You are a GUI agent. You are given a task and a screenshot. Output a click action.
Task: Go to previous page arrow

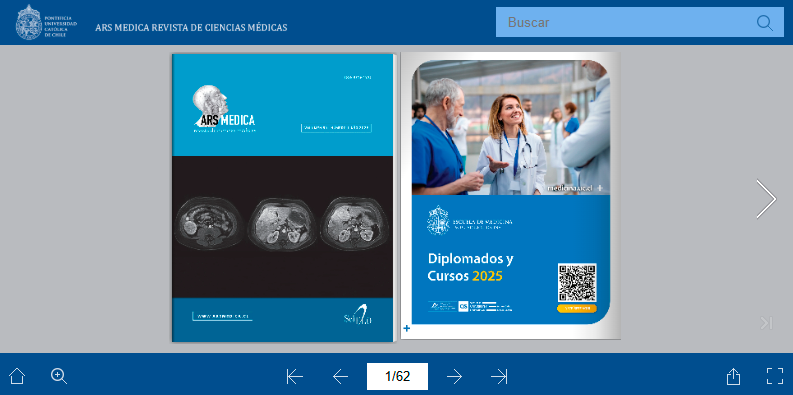tap(340, 376)
